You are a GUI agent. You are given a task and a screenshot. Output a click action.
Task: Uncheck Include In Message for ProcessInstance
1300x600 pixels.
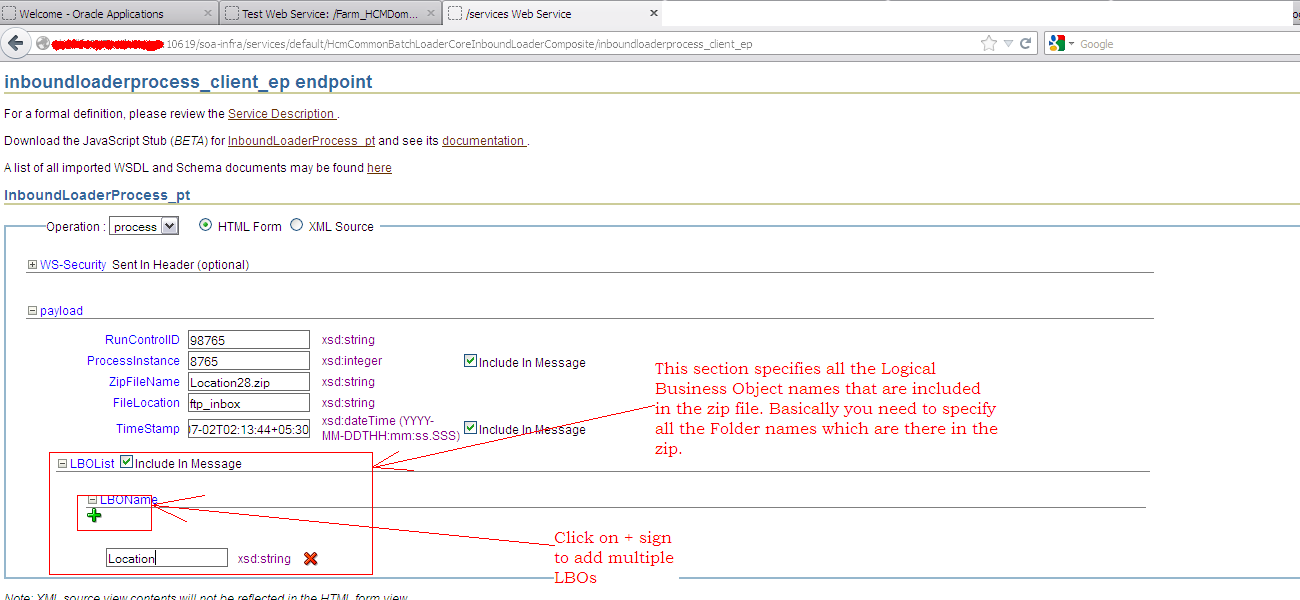(469, 360)
